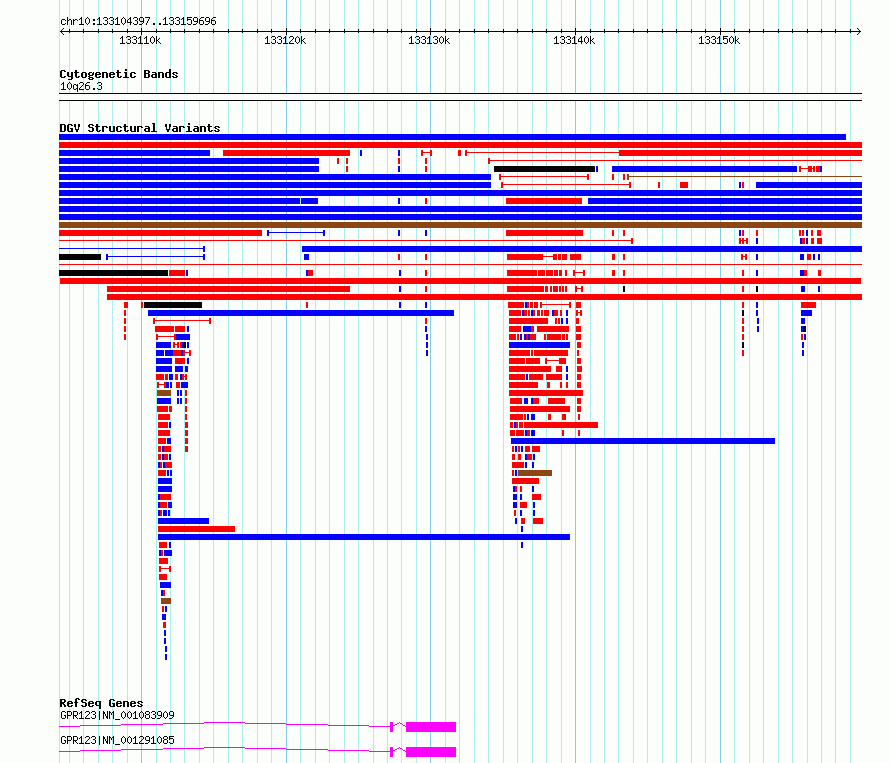Click the magenta exon block of NM_001291085
890x763 pixels.
pos(431,752)
